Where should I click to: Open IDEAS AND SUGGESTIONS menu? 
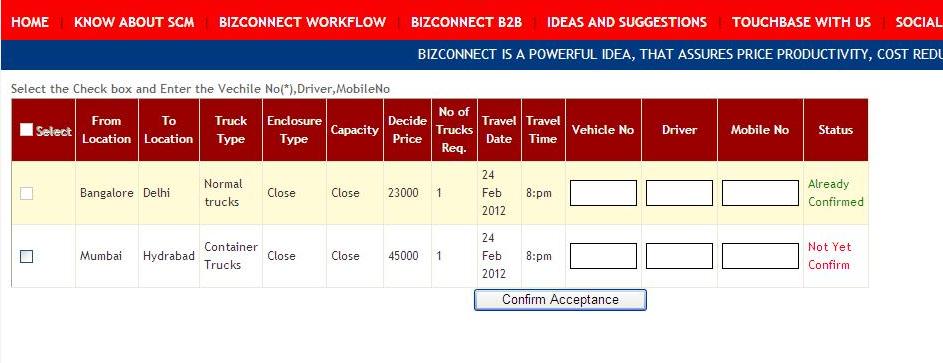pyautogui.click(x=627, y=22)
